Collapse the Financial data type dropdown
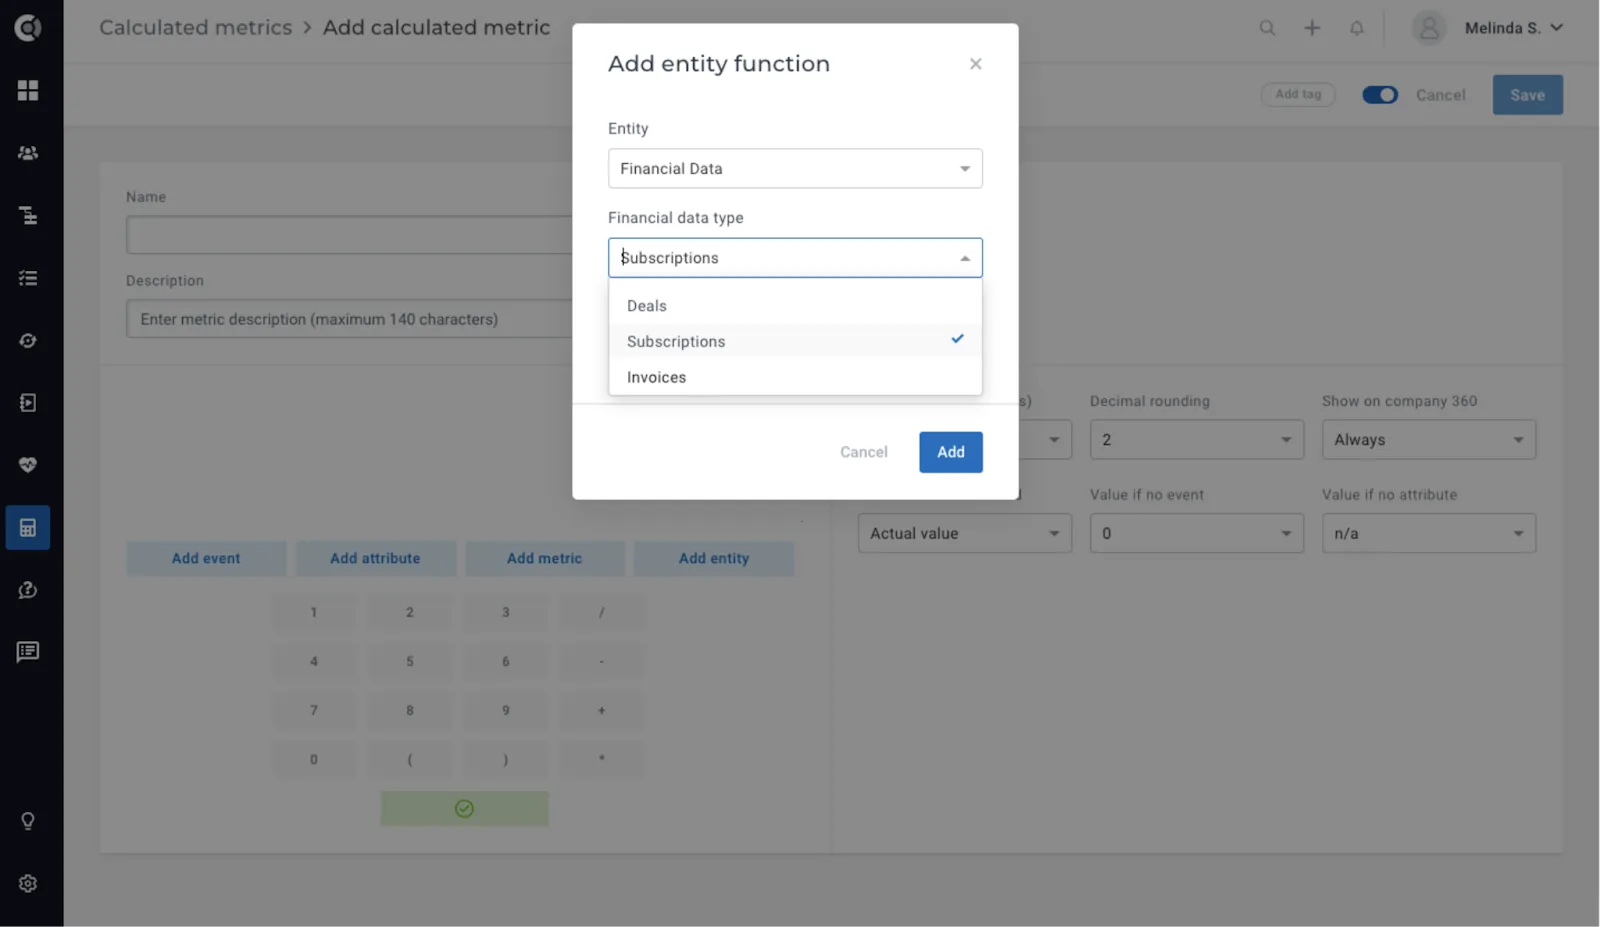This screenshot has height=927, width=1600. 795,258
